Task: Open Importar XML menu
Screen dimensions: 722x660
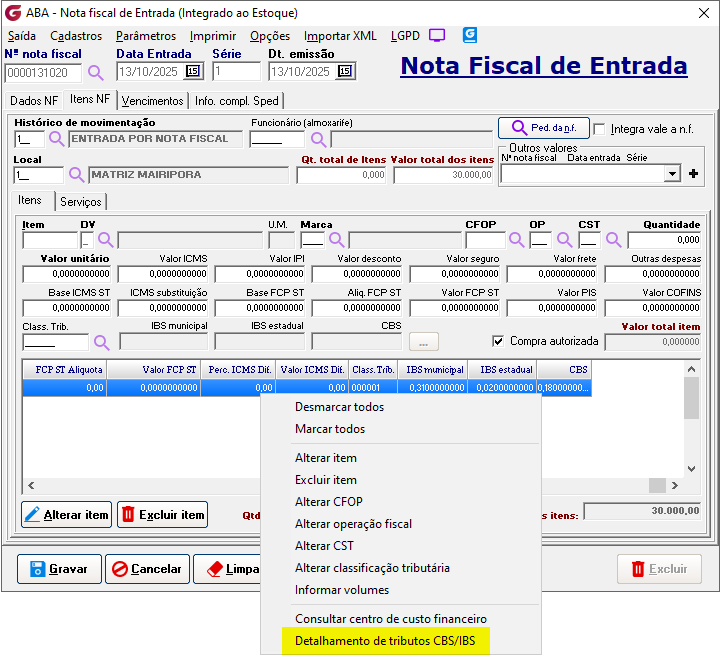Action: coord(340,36)
